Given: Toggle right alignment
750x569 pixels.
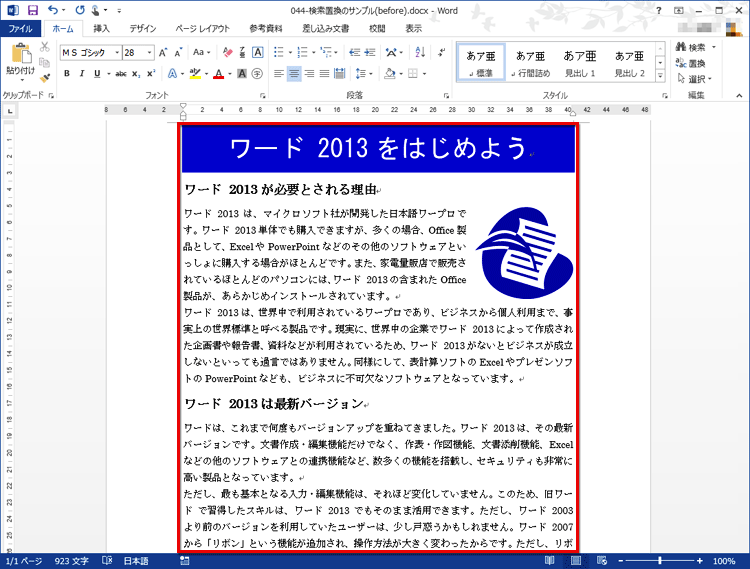Looking at the screenshot, I should (x=309, y=74).
